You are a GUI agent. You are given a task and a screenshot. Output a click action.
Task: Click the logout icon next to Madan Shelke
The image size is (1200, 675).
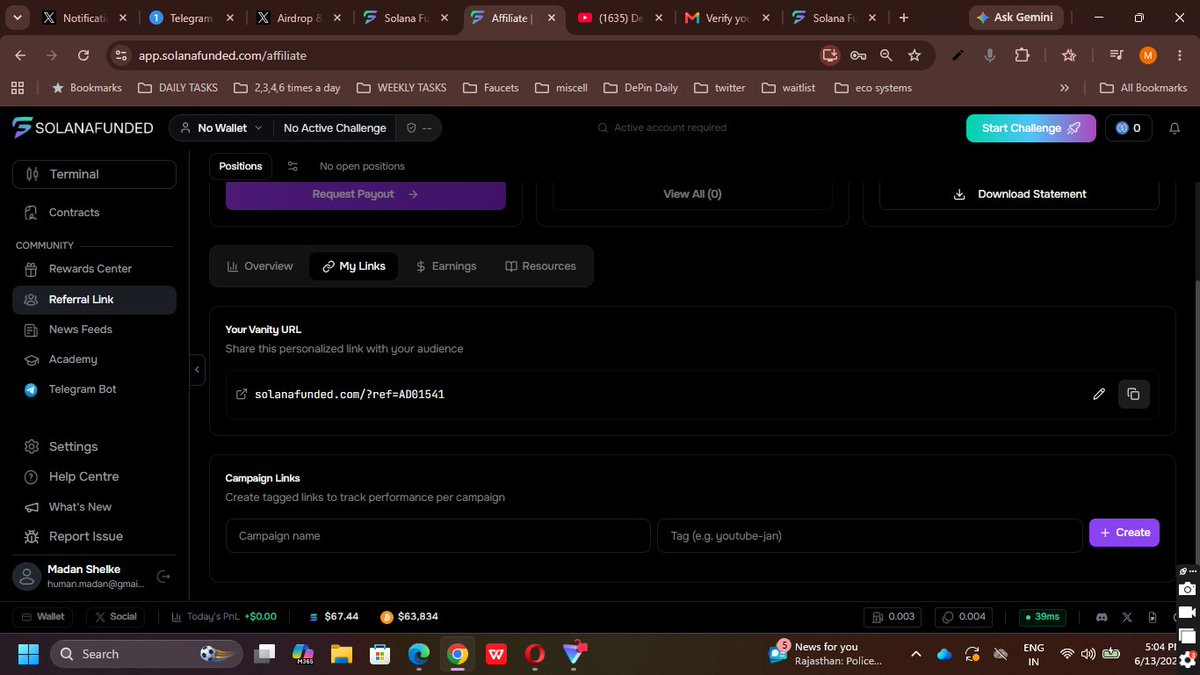(164, 576)
